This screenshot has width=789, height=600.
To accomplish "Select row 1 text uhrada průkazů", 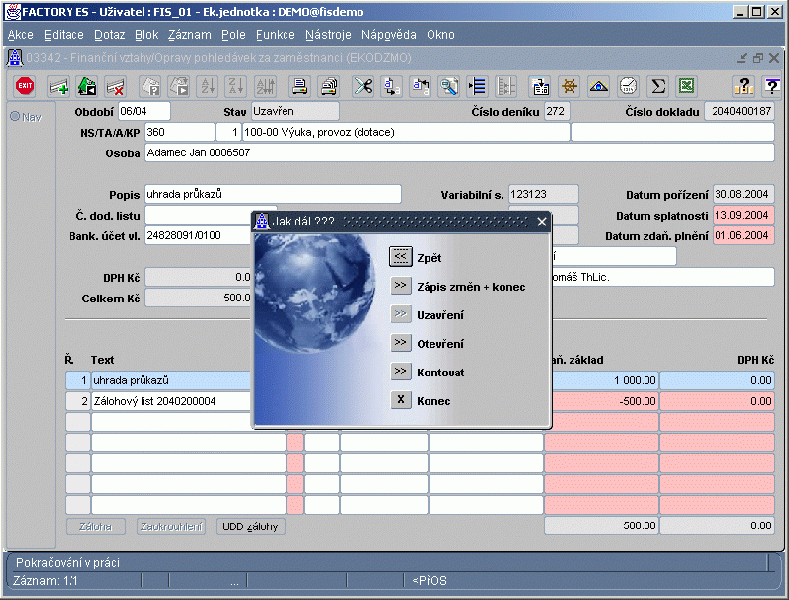I will (x=171, y=380).
